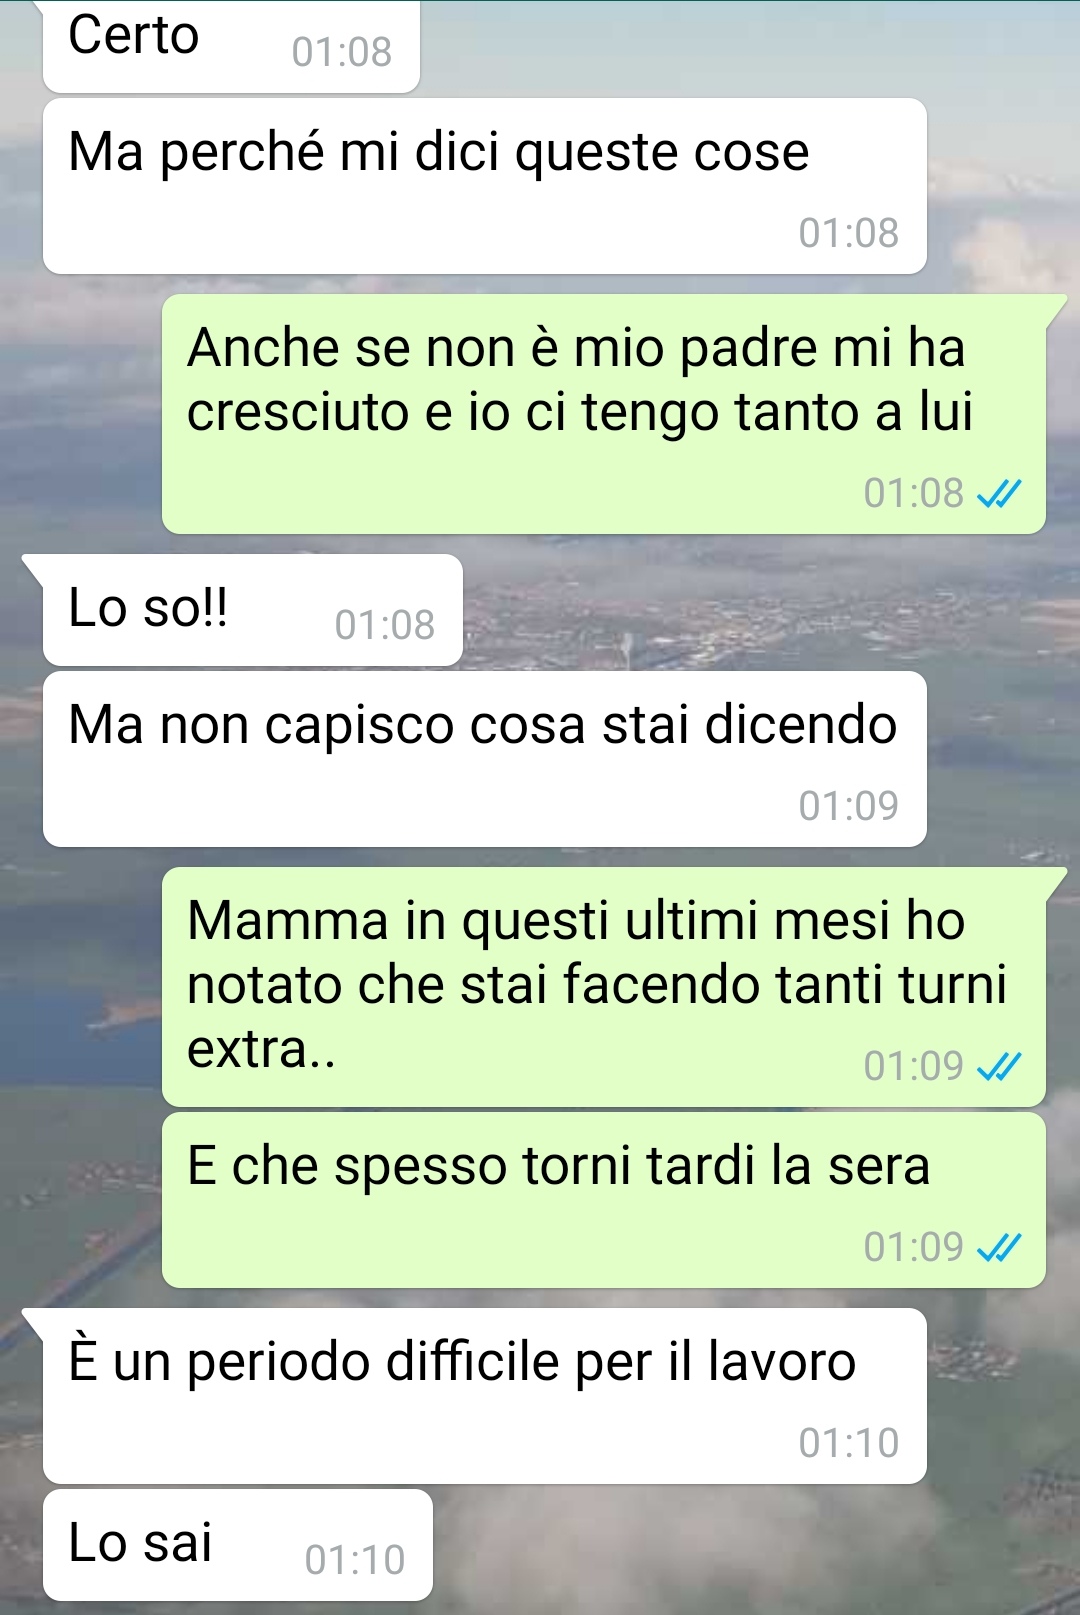Tap the 'Anche se non è mio padre' message
1080x1615 pixels.
click(604, 414)
